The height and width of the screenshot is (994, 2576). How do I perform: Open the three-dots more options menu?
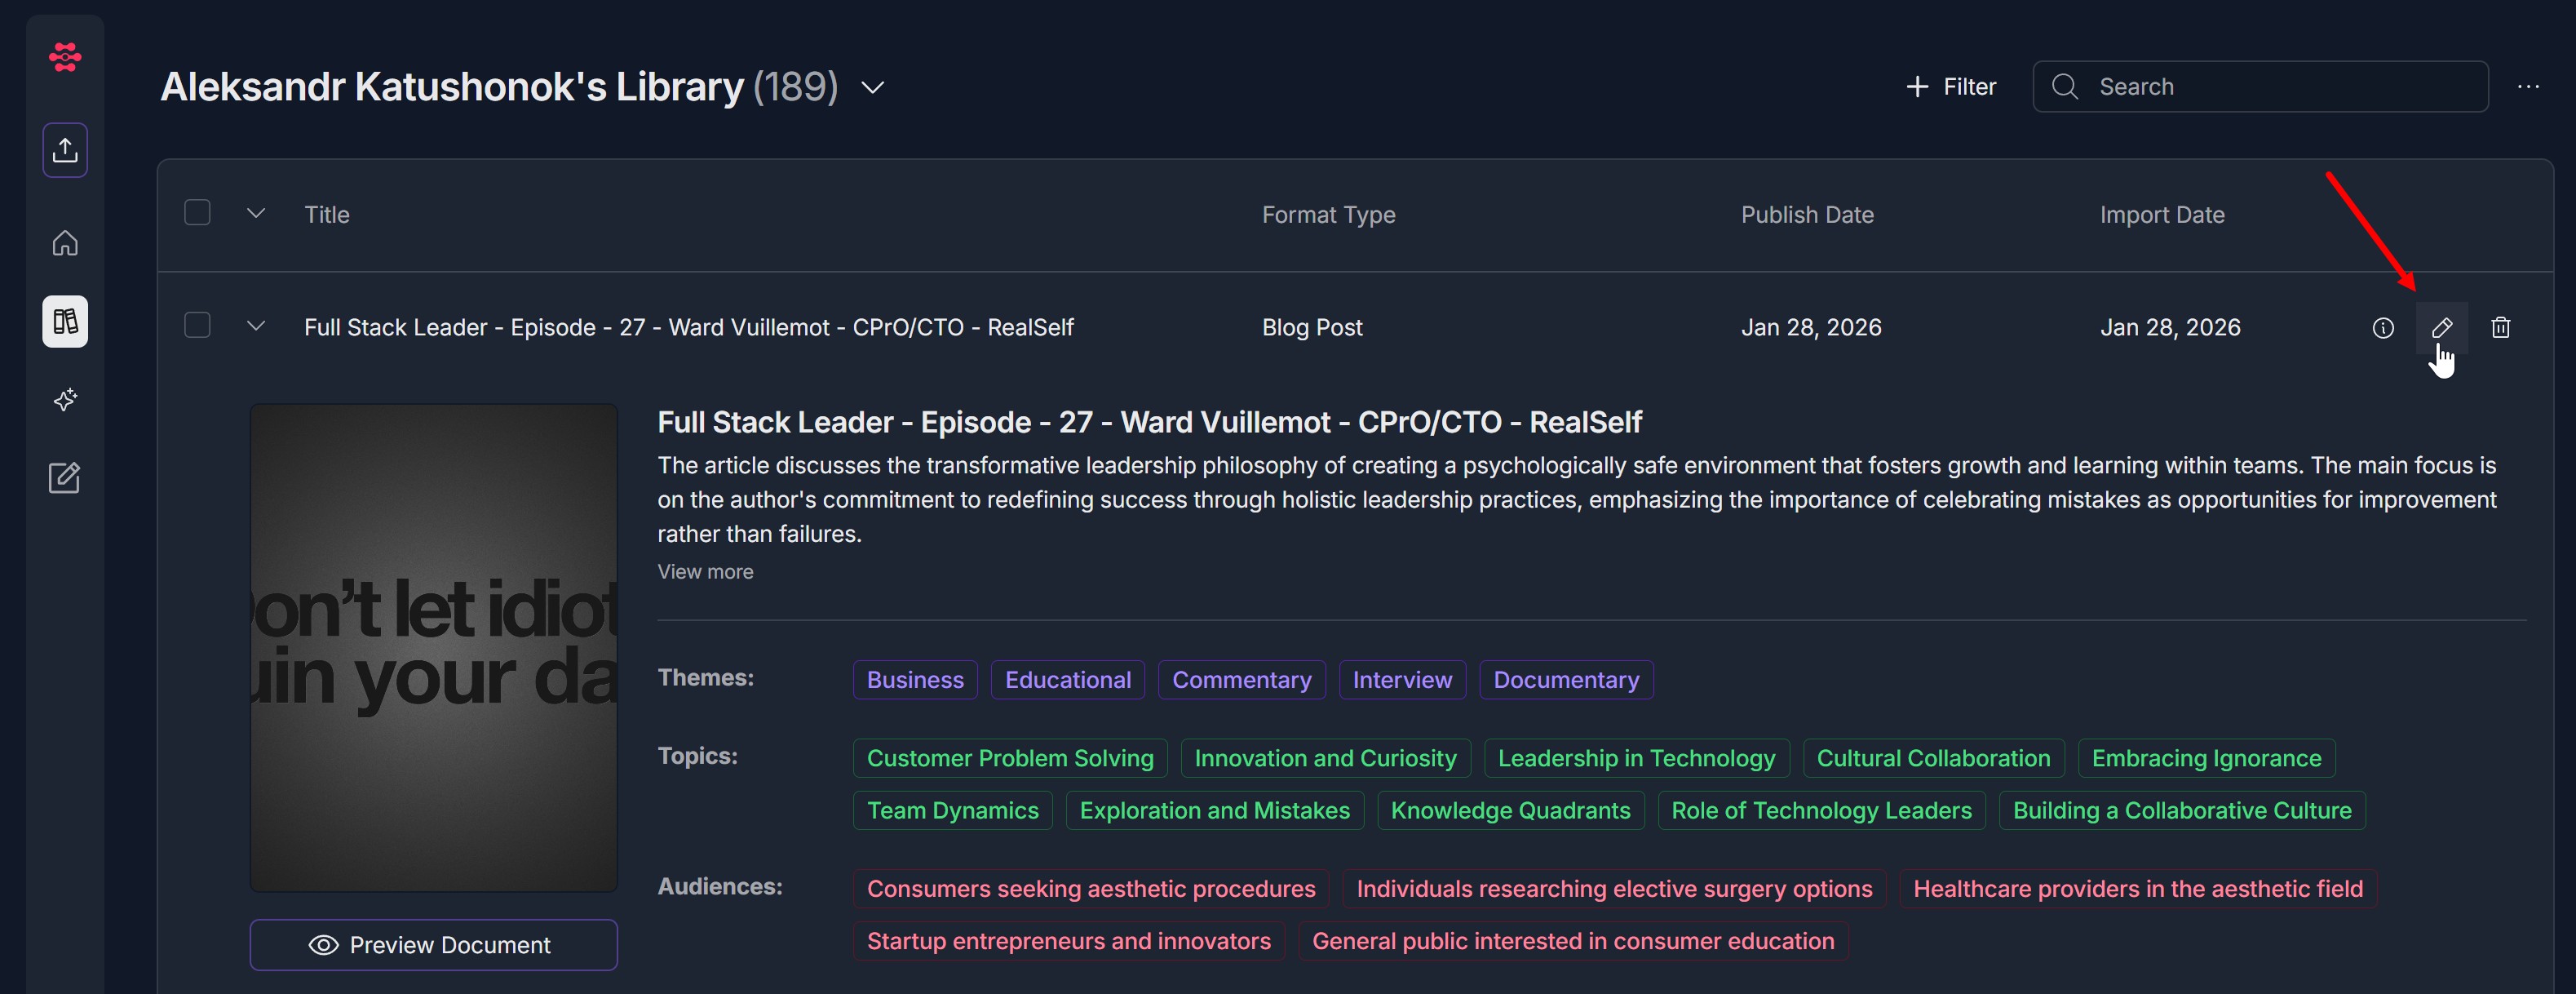pyautogui.click(x=2528, y=87)
